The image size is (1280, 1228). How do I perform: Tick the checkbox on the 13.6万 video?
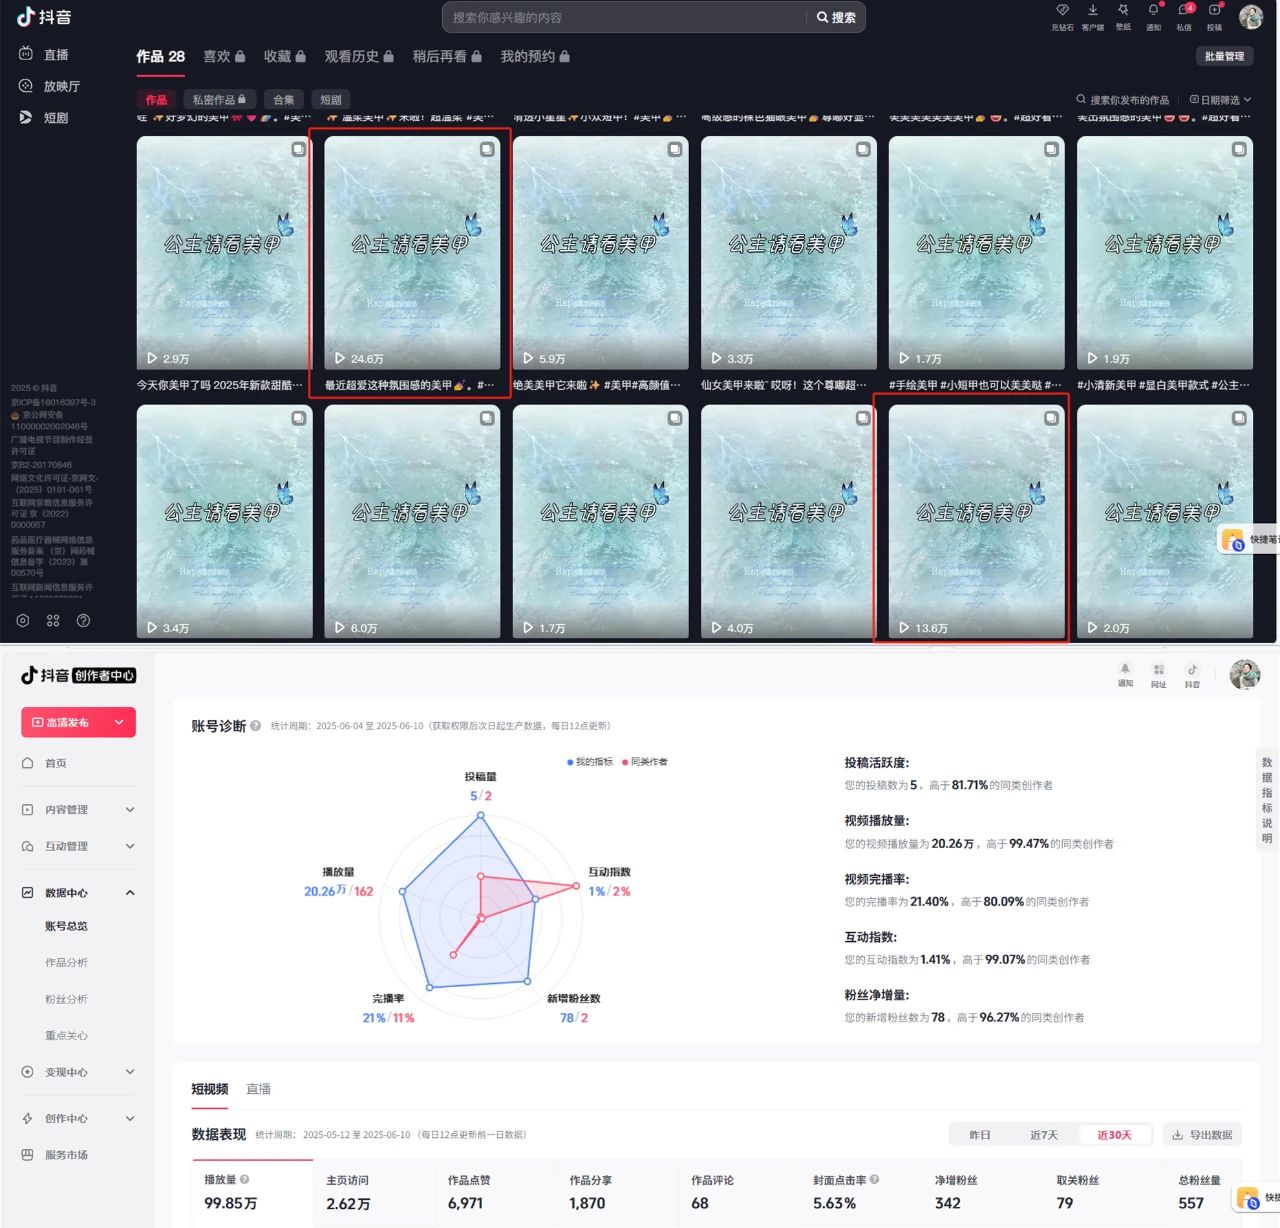coord(1051,418)
